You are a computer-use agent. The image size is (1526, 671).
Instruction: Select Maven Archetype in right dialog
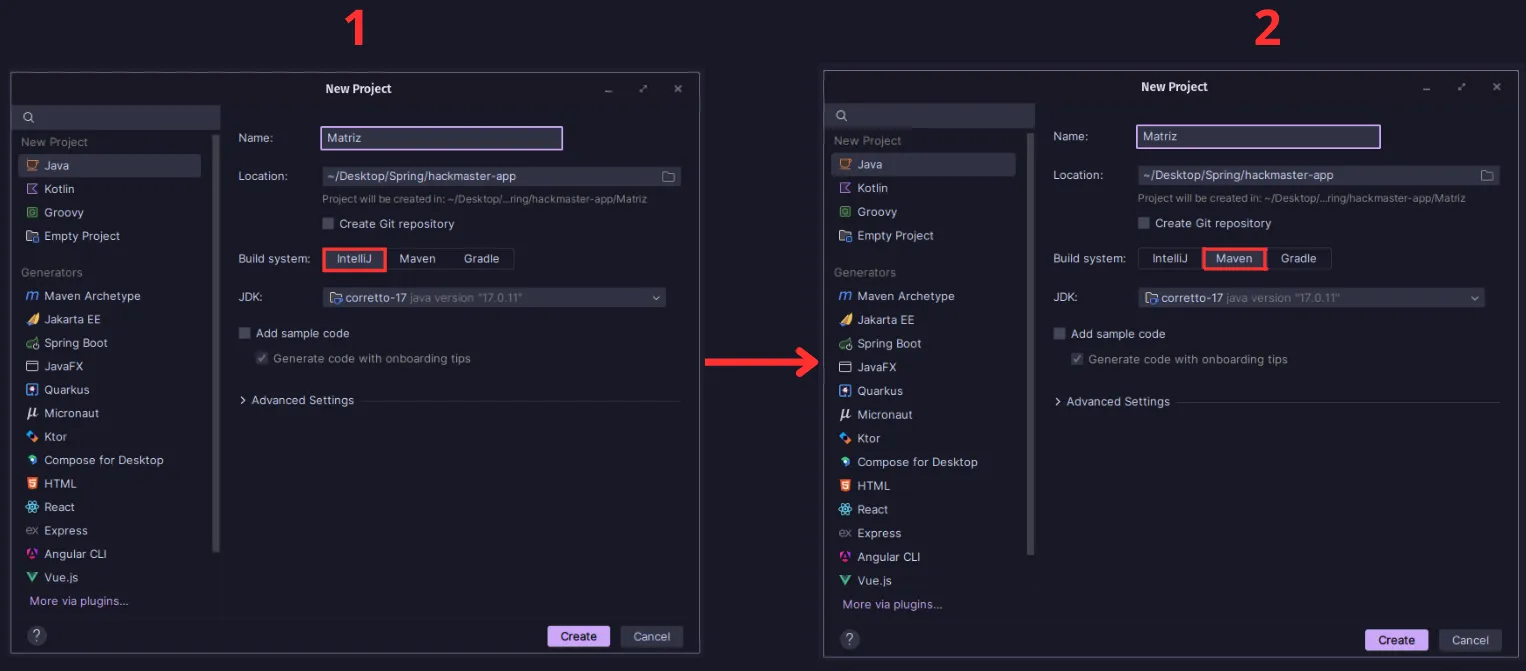click(923, 297)
